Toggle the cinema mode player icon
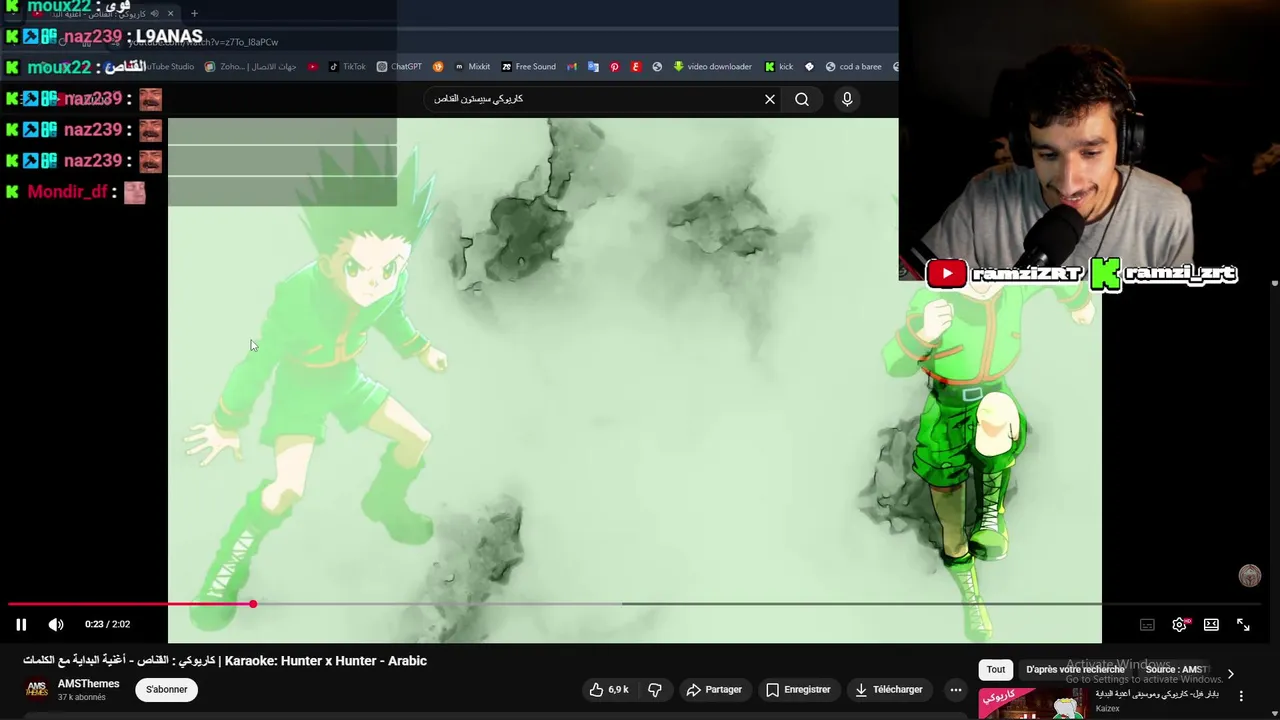1280x720 pixels. [x=1211, y=625]
